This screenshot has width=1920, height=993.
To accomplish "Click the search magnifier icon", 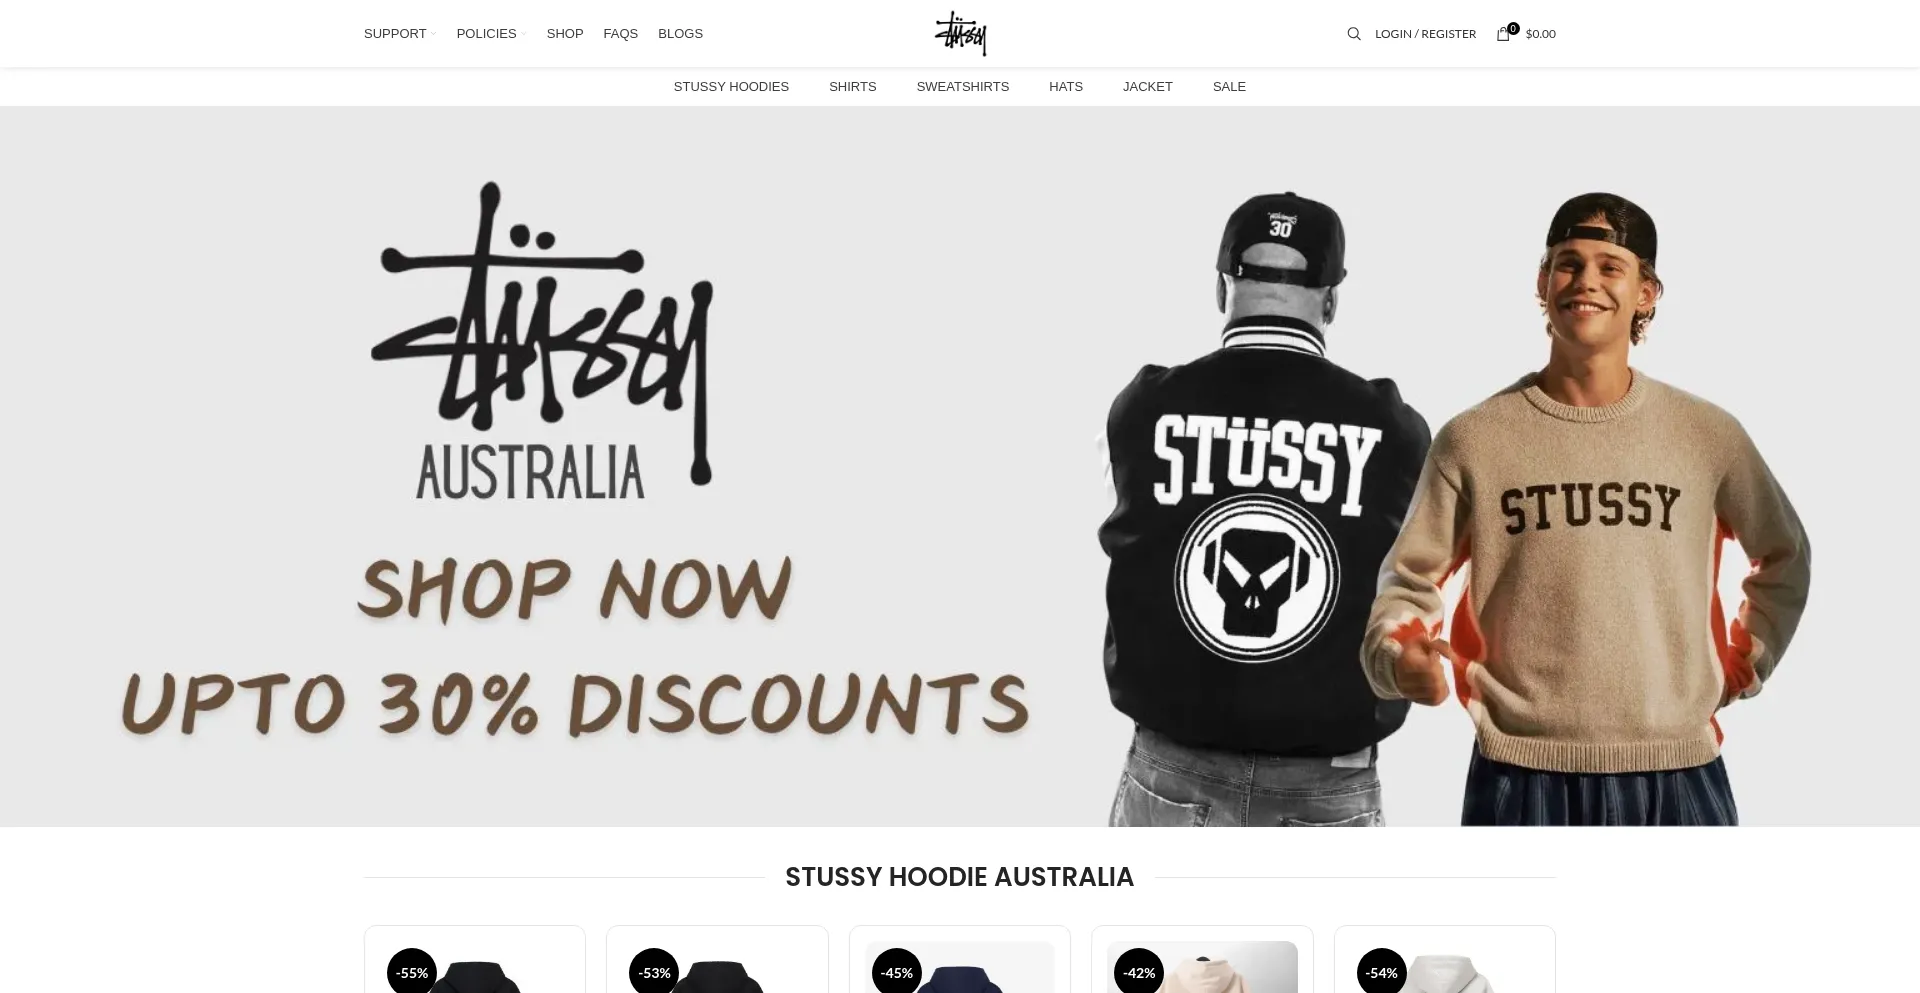I will 1354,34.
